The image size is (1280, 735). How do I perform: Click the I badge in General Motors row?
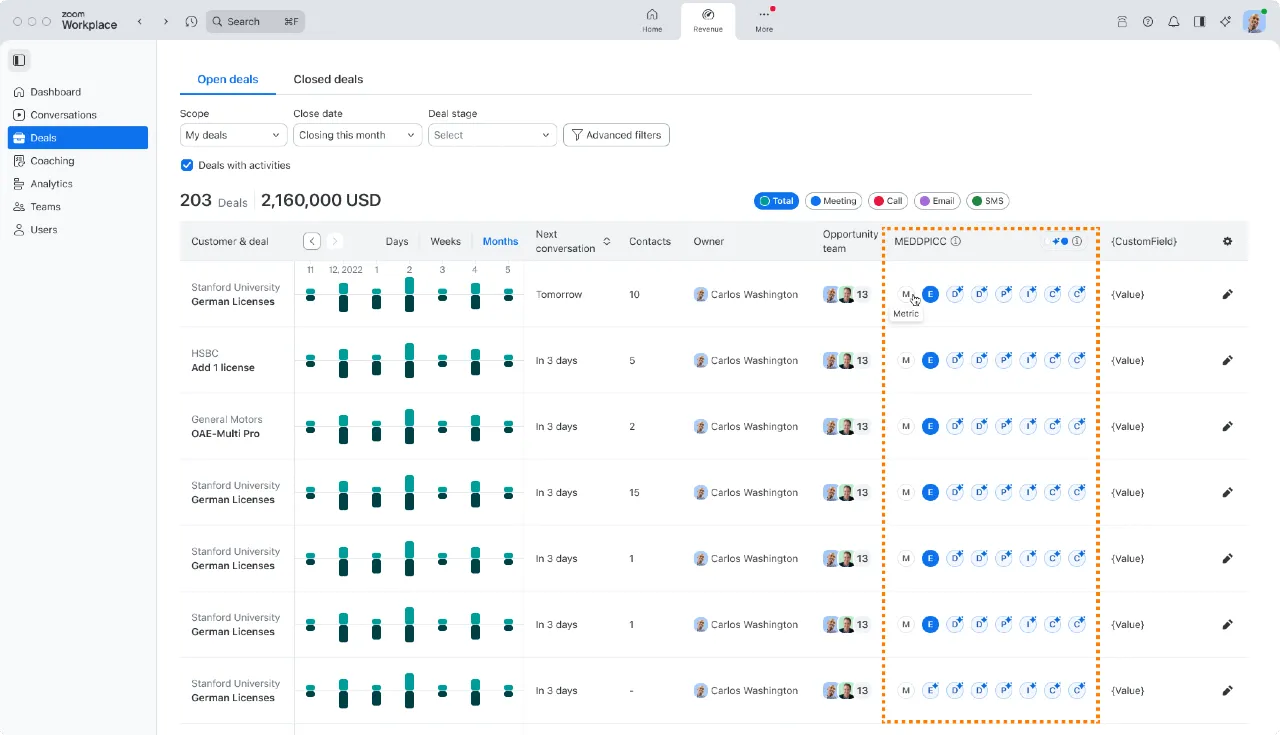(x=1028, y=426)
